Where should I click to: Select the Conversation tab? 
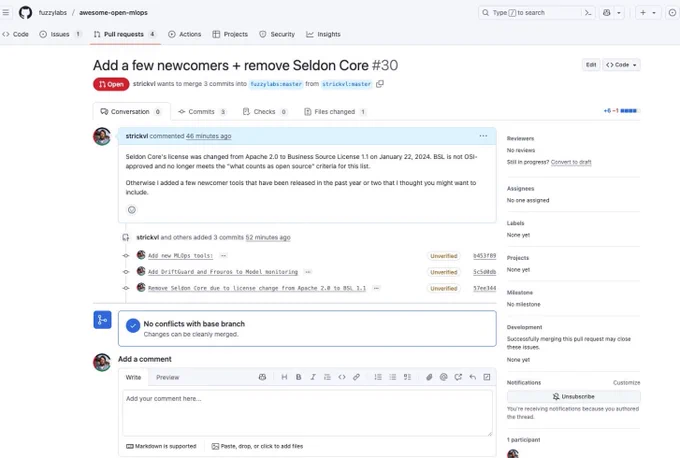pyautogui.click(x=131, y=111)
